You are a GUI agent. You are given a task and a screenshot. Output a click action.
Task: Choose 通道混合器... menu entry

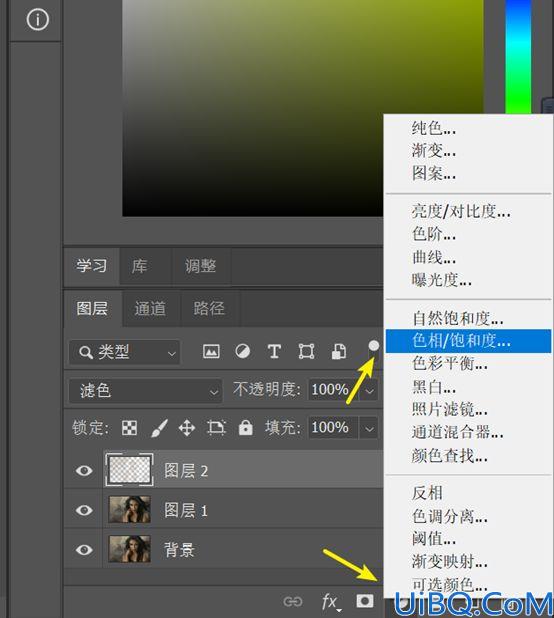click(468, 432)
